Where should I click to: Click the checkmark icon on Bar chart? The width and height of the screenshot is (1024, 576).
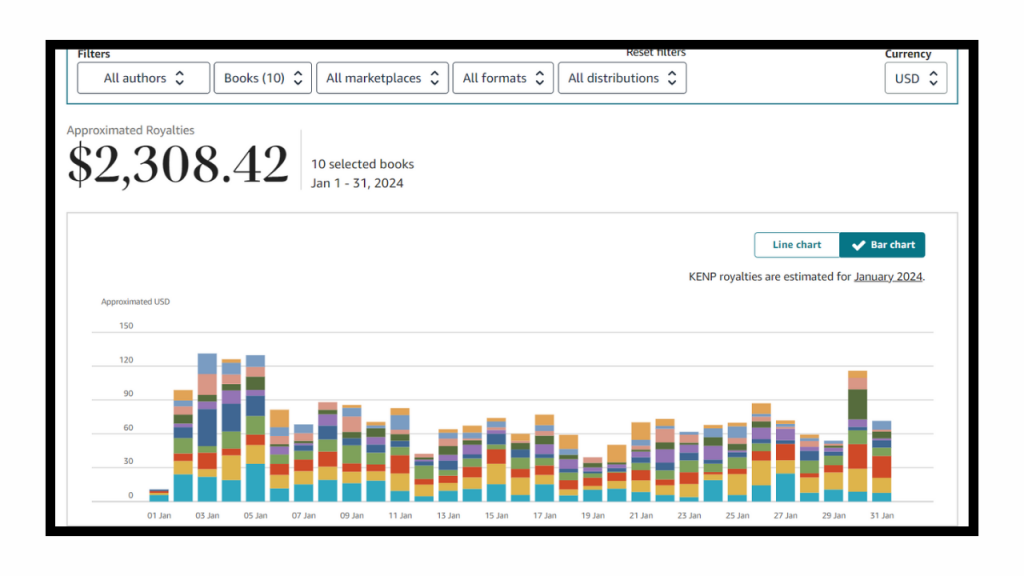(x=858, y=245)
